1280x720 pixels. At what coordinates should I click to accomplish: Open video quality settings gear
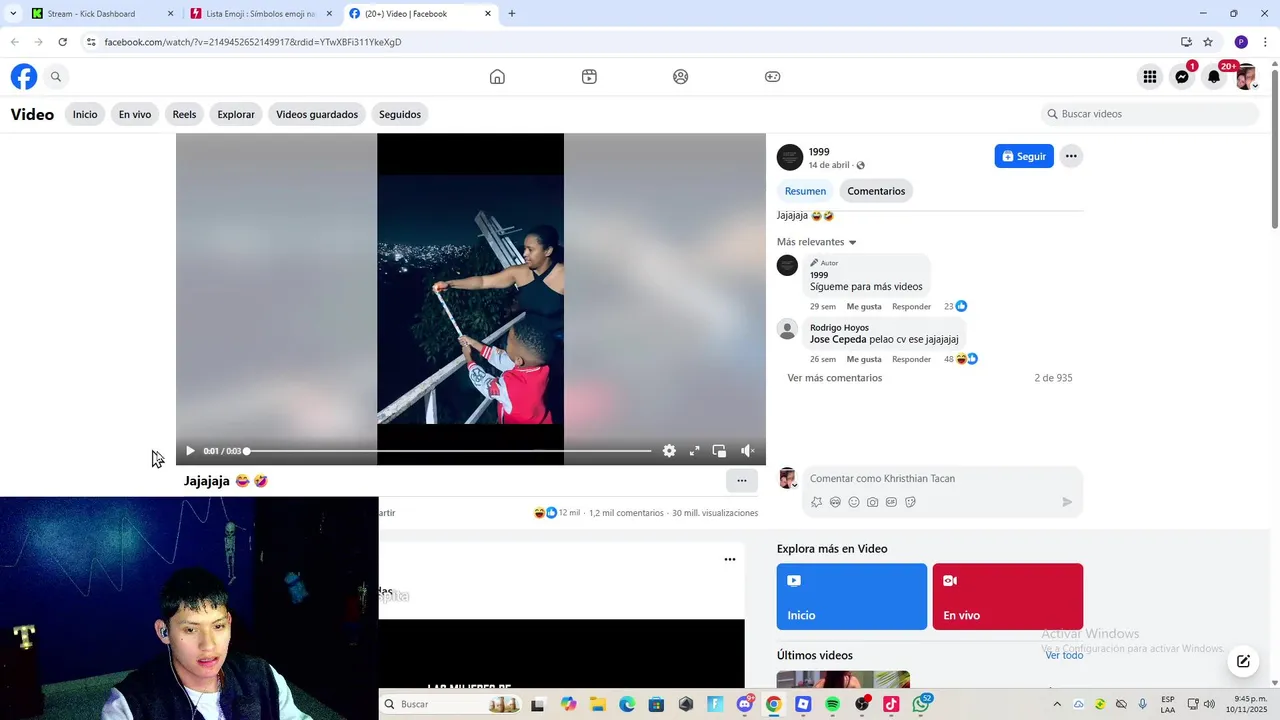[x=669, y=451]
